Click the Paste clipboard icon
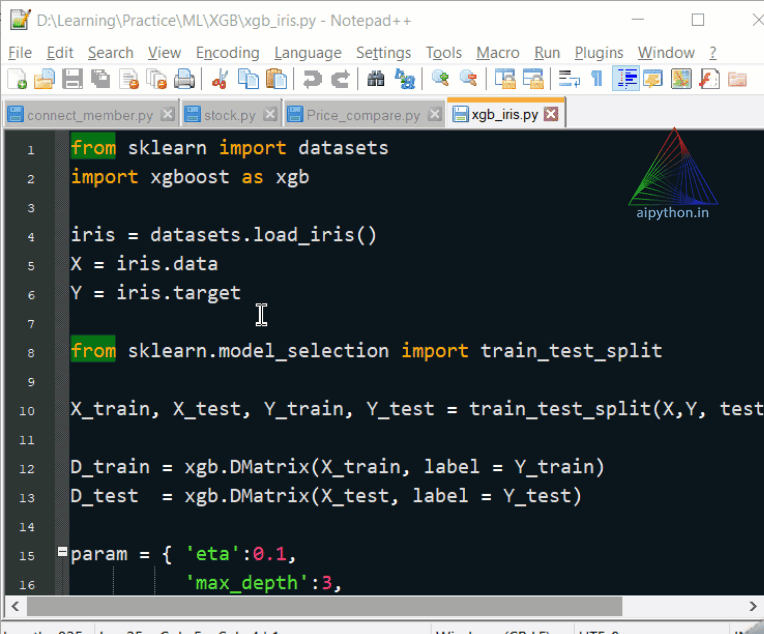 tap(277, 79)
